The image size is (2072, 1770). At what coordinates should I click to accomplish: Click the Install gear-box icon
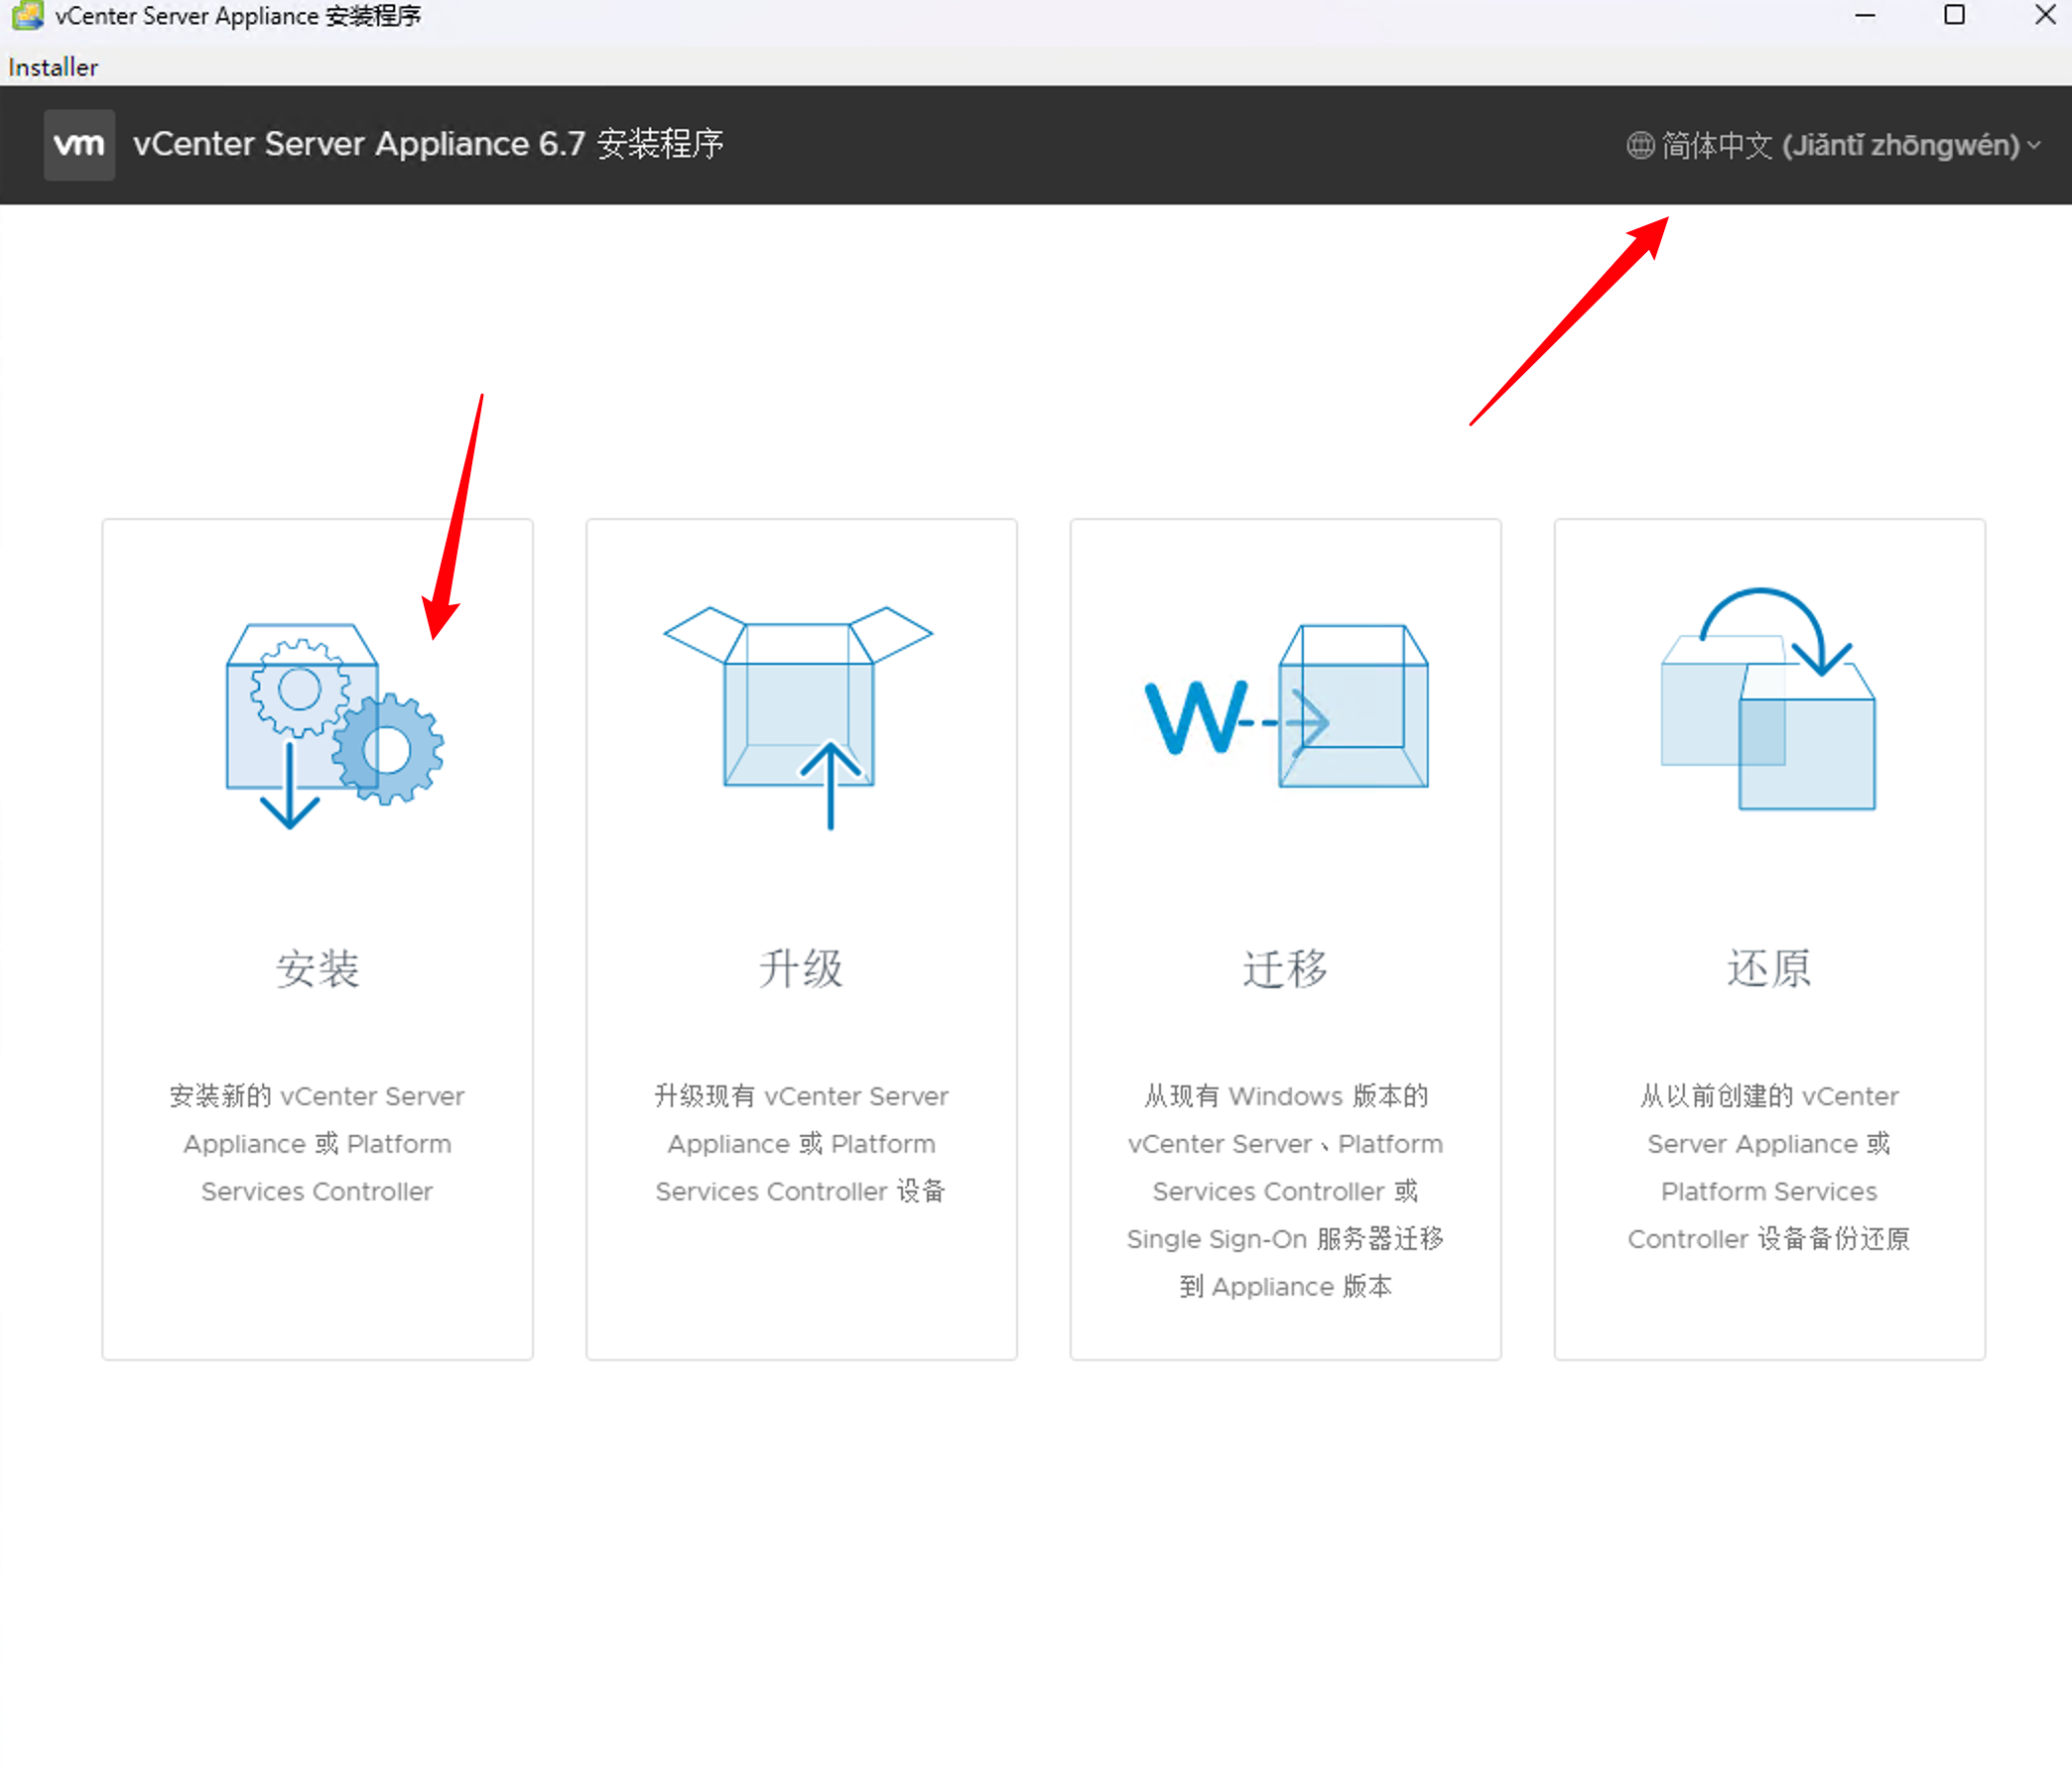(334, 726)
